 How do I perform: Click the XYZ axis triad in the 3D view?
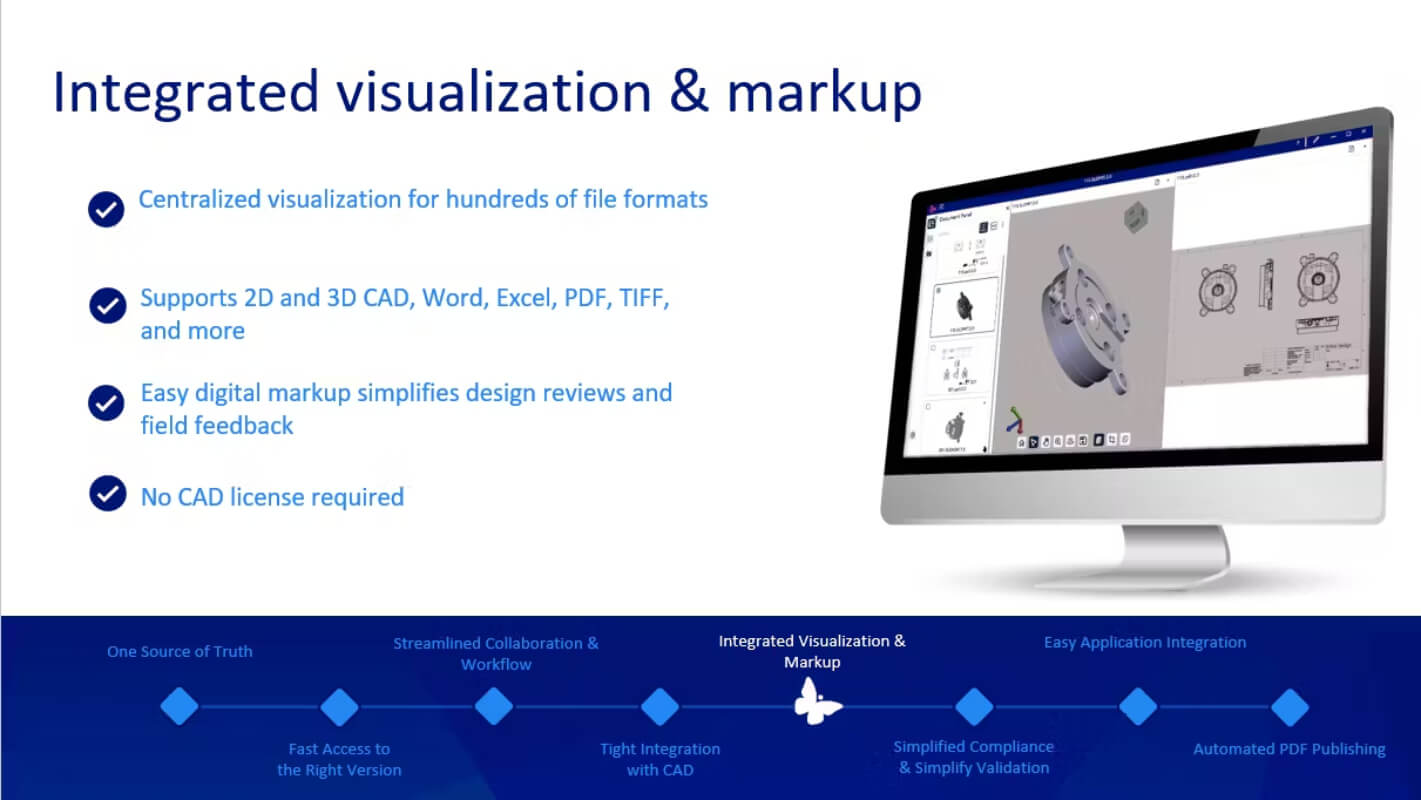1015,419
